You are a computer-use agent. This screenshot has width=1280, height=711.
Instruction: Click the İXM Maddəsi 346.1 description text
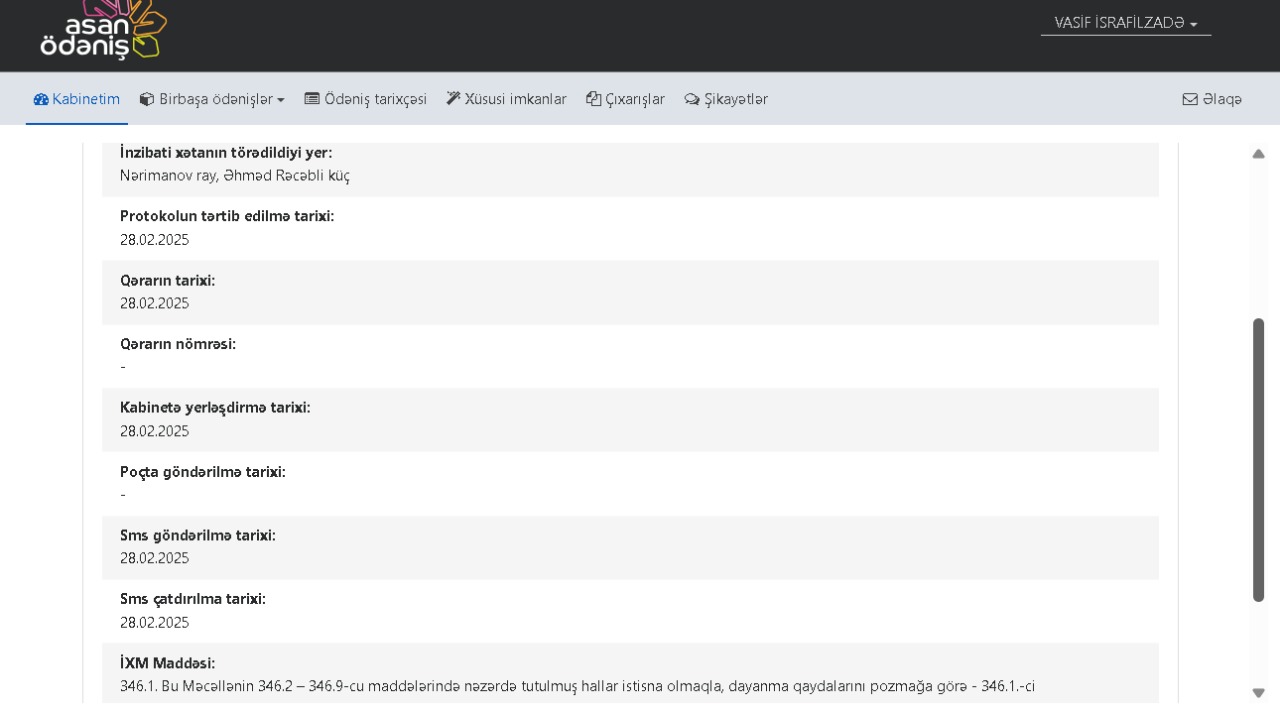coord(577,686)
